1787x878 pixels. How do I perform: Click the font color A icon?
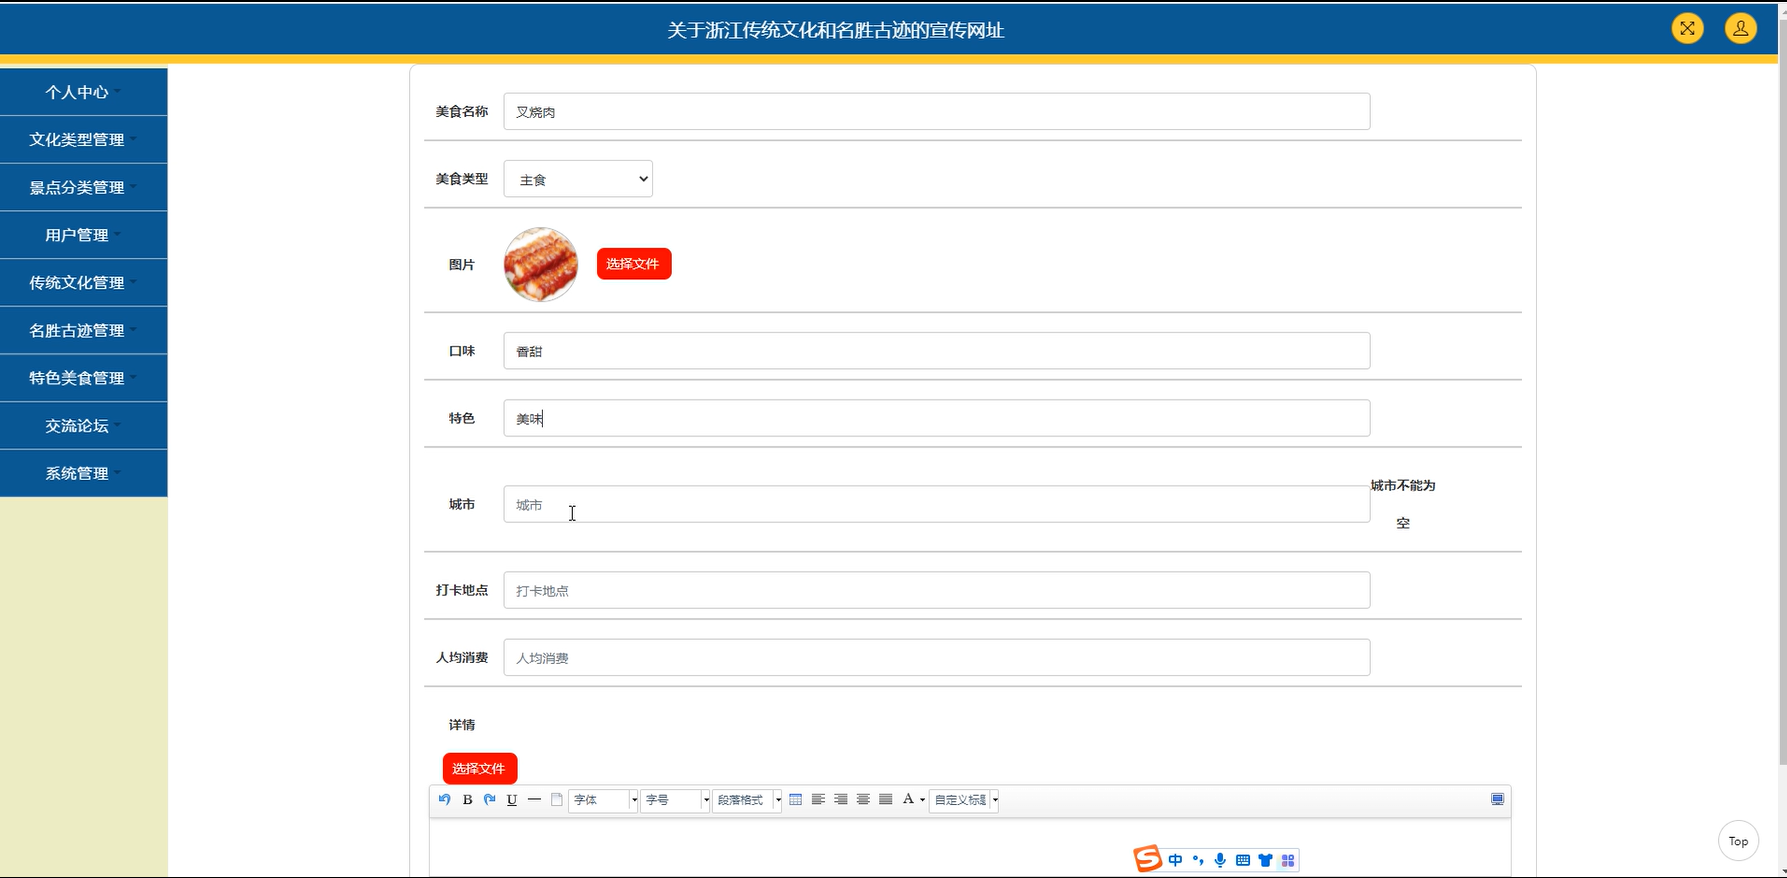908,799
